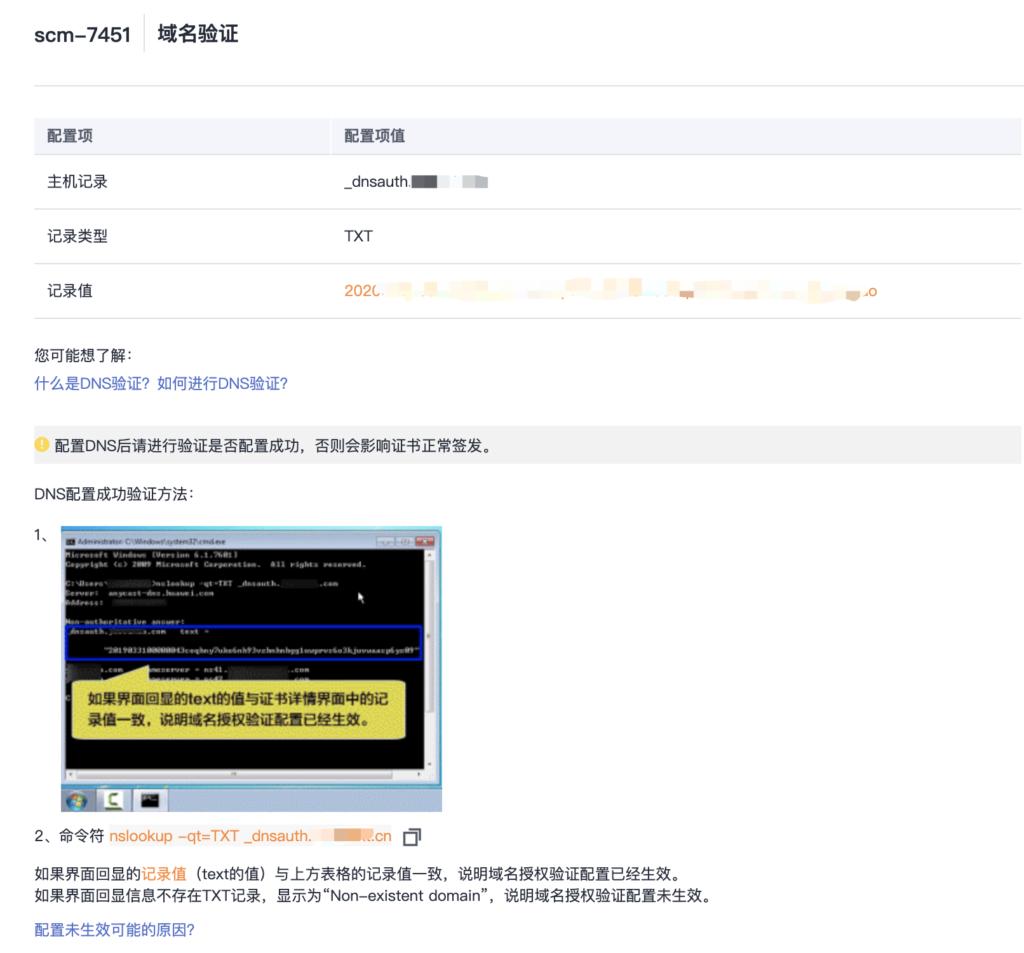Click the embedded cmd example screenshot
Image resolution: width=1024 pixels, height=953 pixels.
coord(250,665)
